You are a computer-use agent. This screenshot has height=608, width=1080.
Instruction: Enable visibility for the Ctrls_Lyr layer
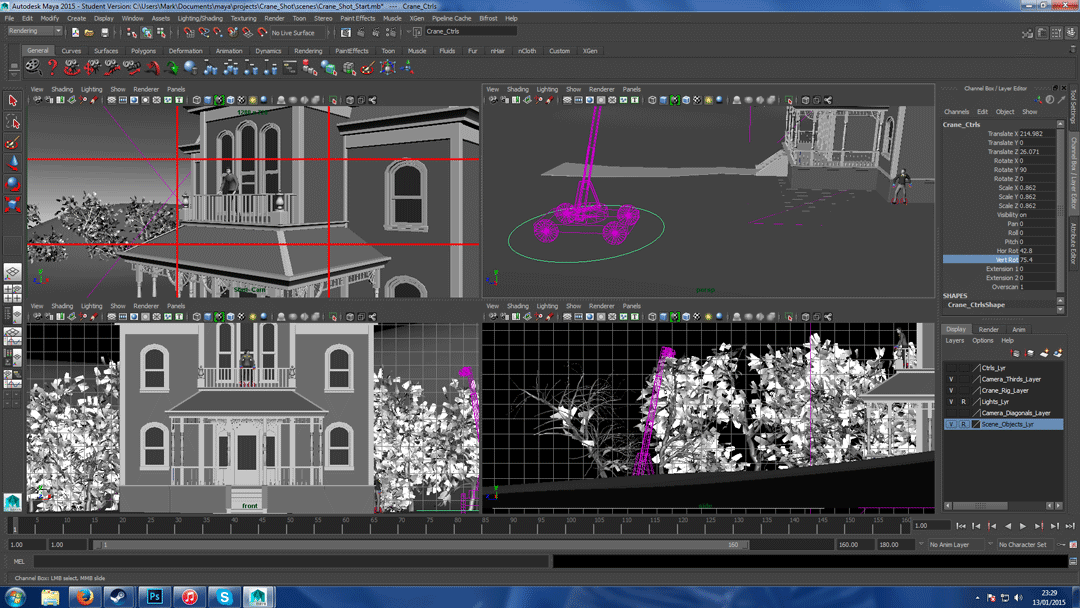(x=951, y=368)
